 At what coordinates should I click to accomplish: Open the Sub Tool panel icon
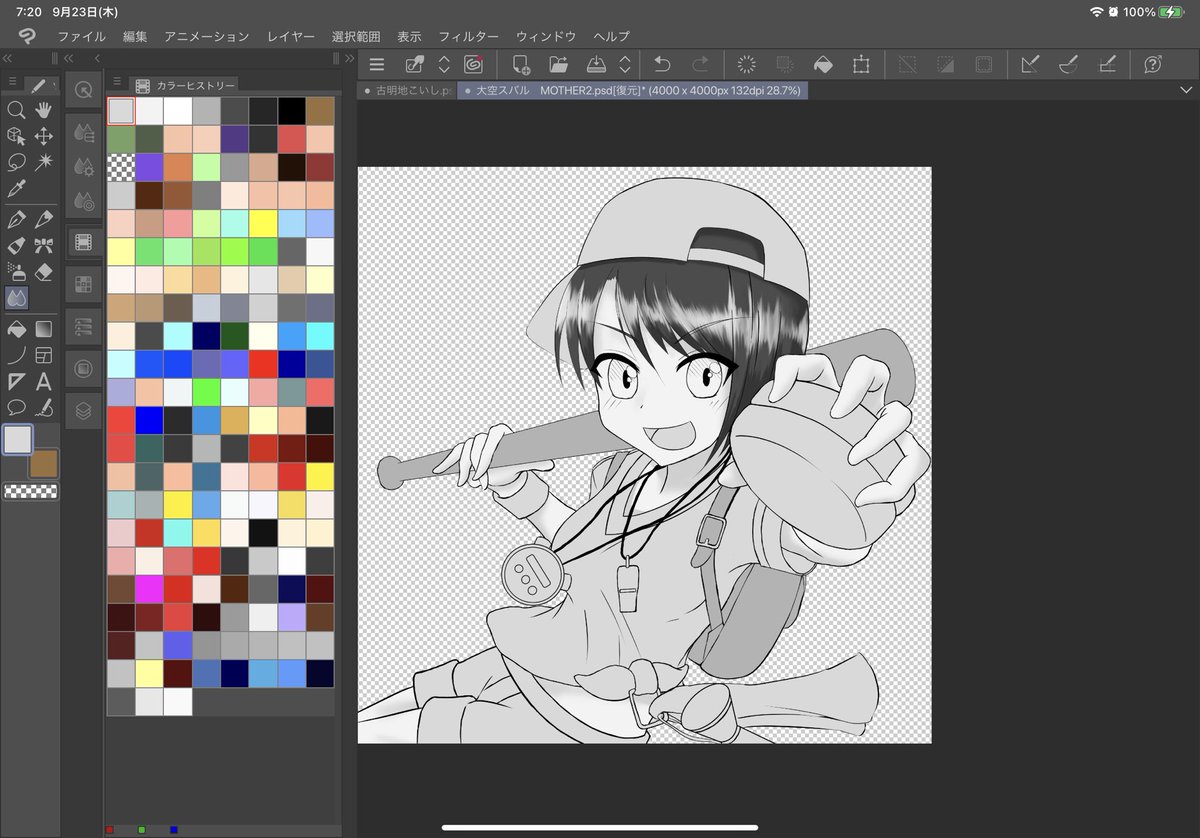click(x=83, y=133)
